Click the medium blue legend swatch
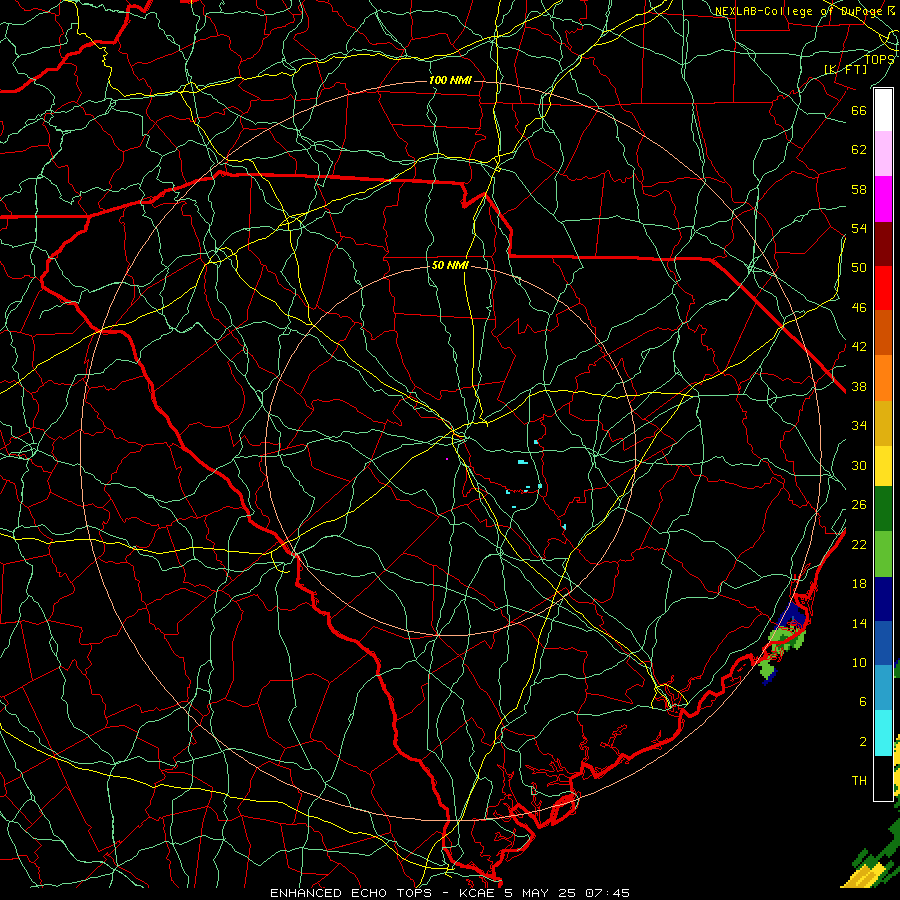Screen dimensions: 900x900 pyautogui.click(x=883, y=643)
